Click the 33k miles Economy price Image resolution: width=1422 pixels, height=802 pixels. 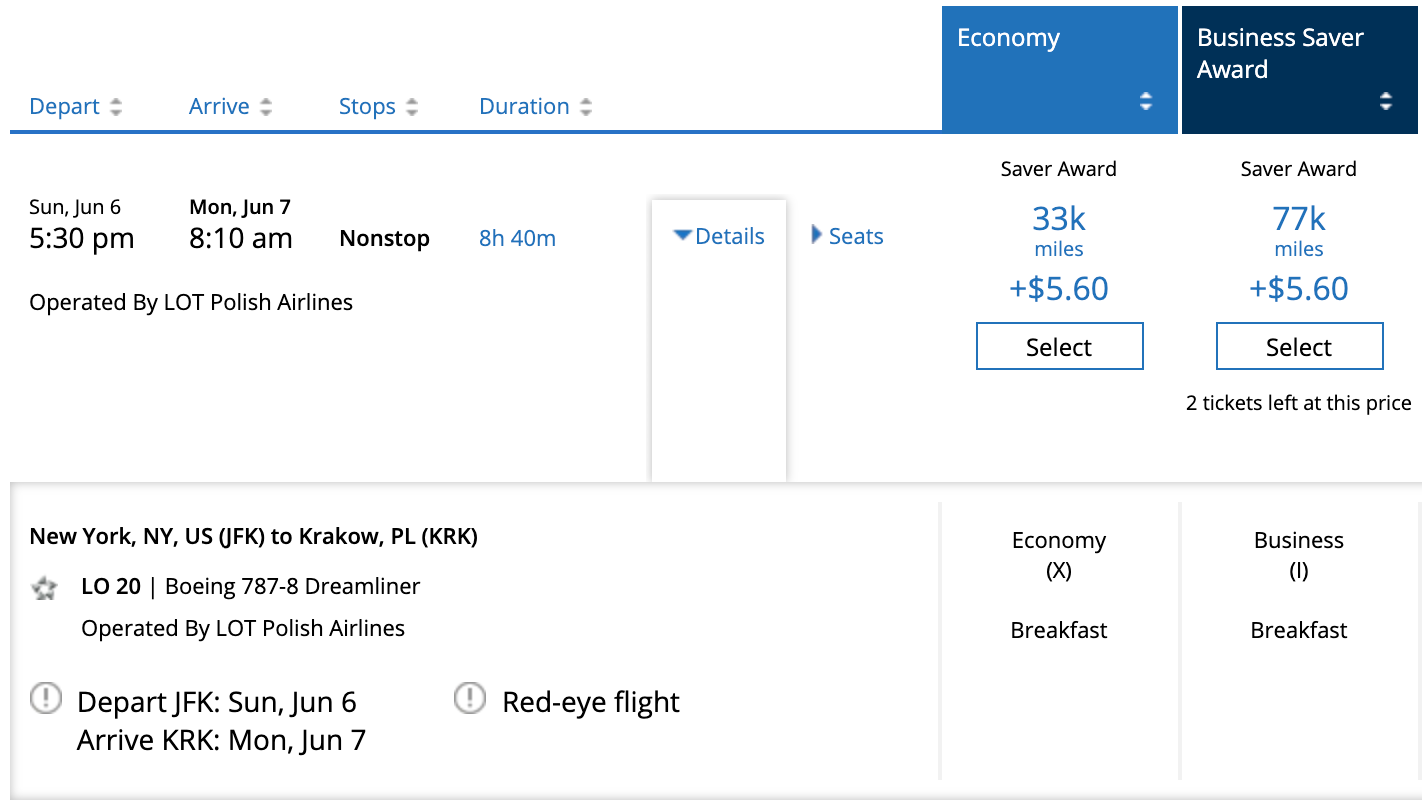click(x=1059, y=219)
